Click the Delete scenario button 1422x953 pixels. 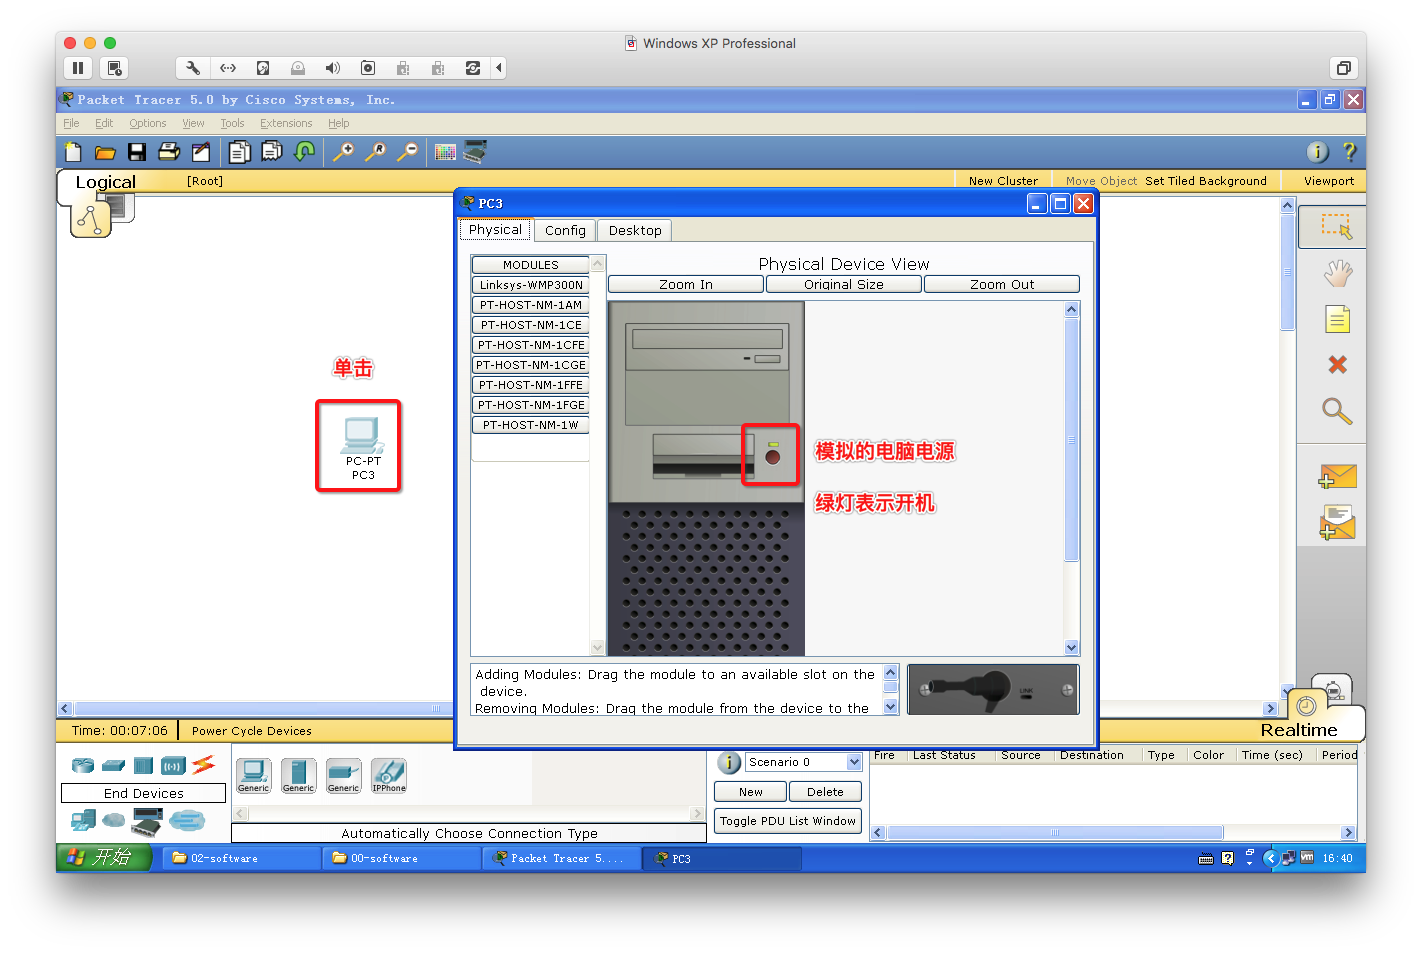(825, 792)
